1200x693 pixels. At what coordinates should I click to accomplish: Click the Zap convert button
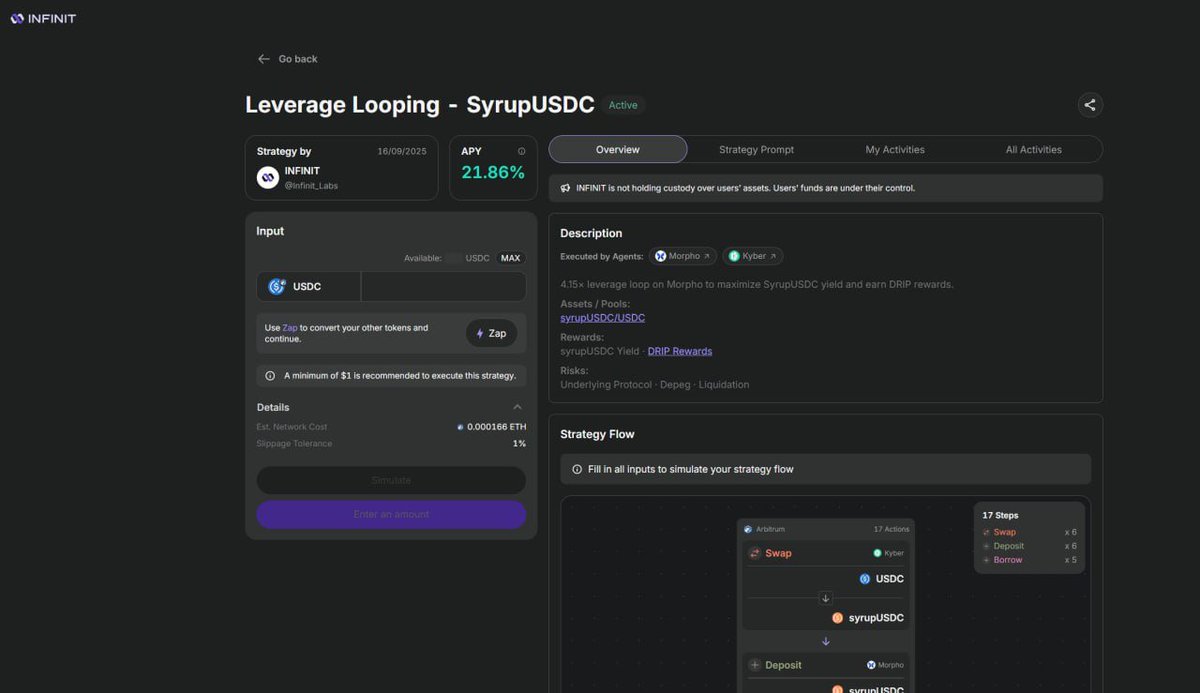pos(491,334)
